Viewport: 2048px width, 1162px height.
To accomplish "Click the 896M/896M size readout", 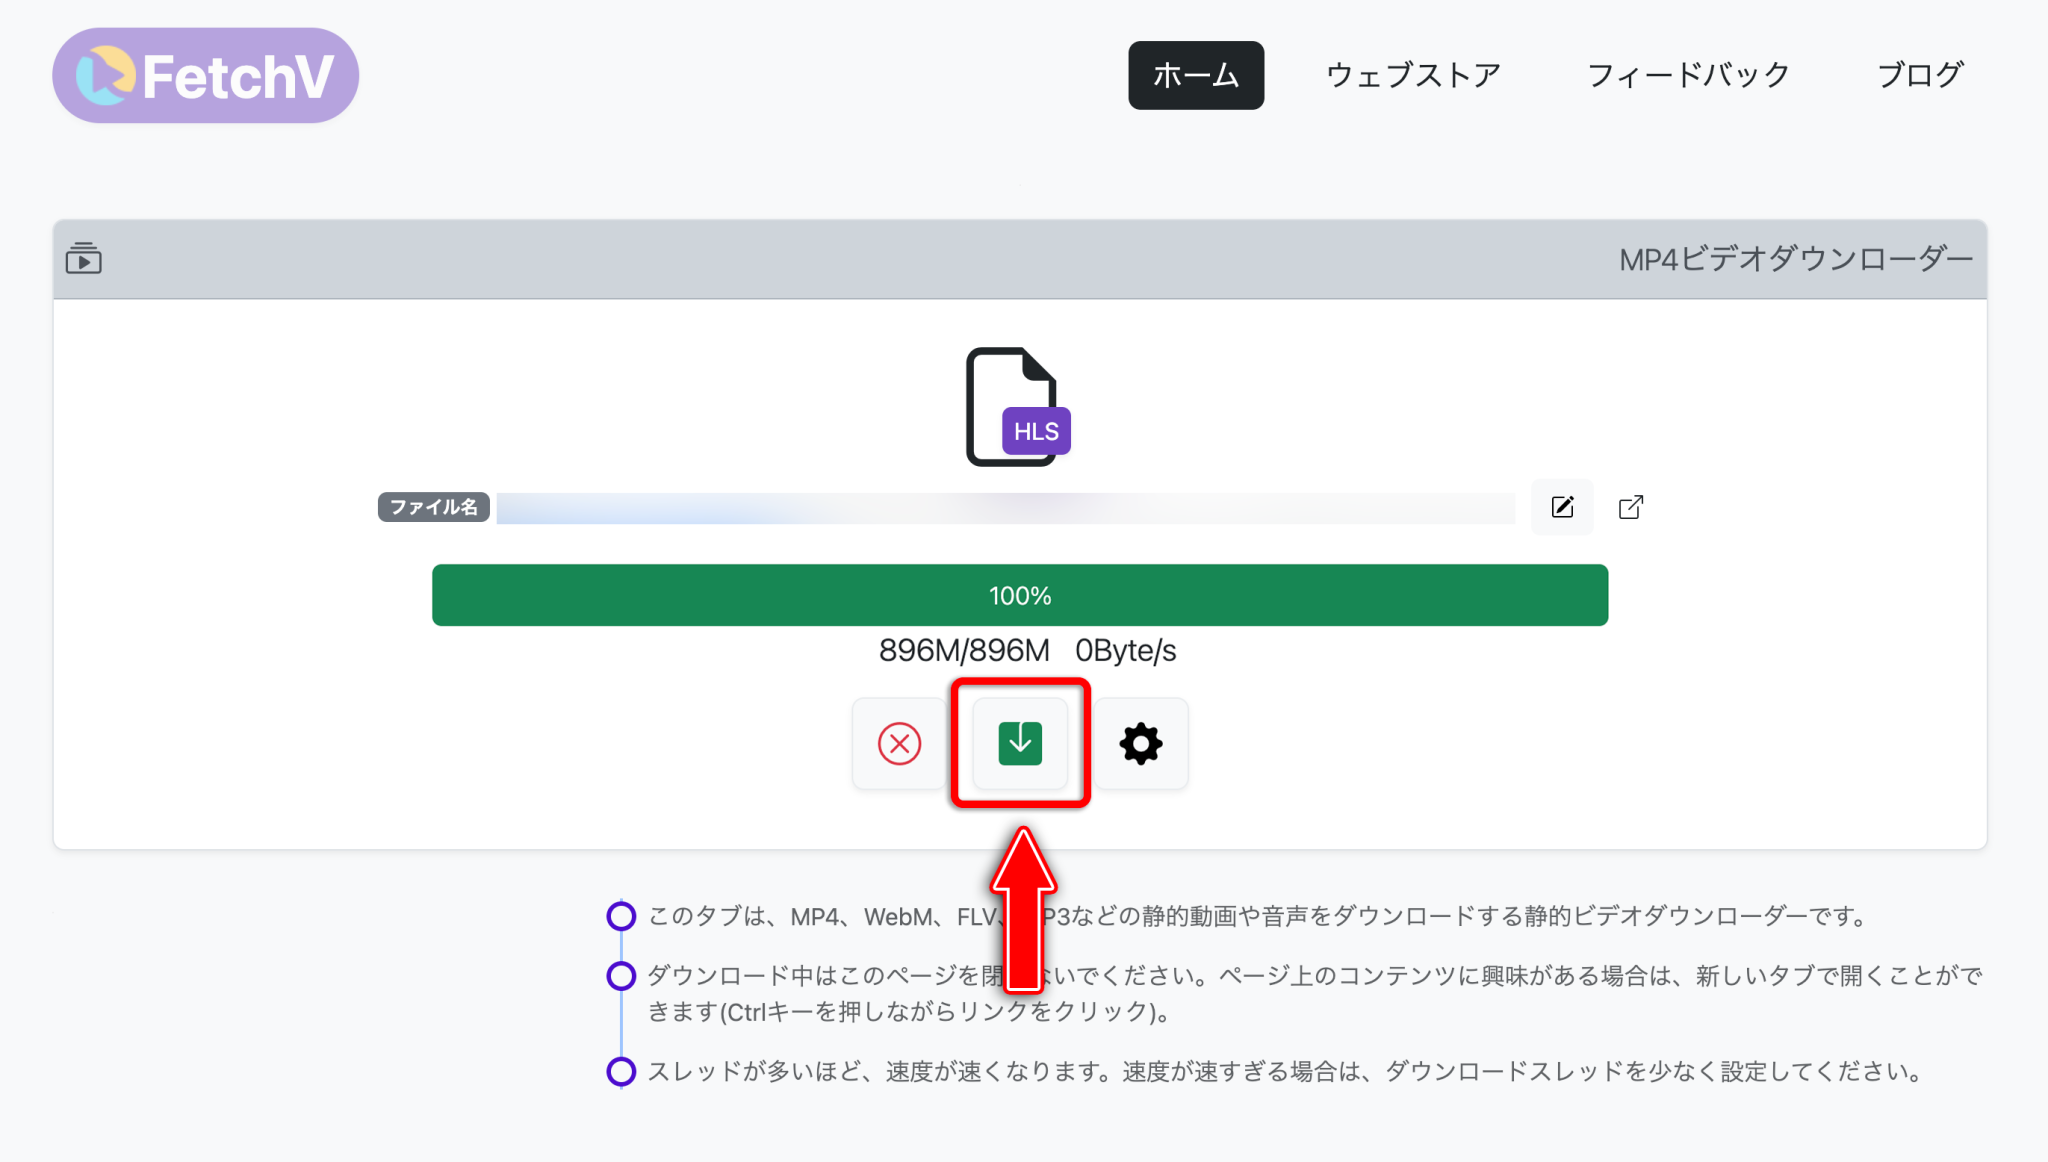I will click(x=964, y=651).
